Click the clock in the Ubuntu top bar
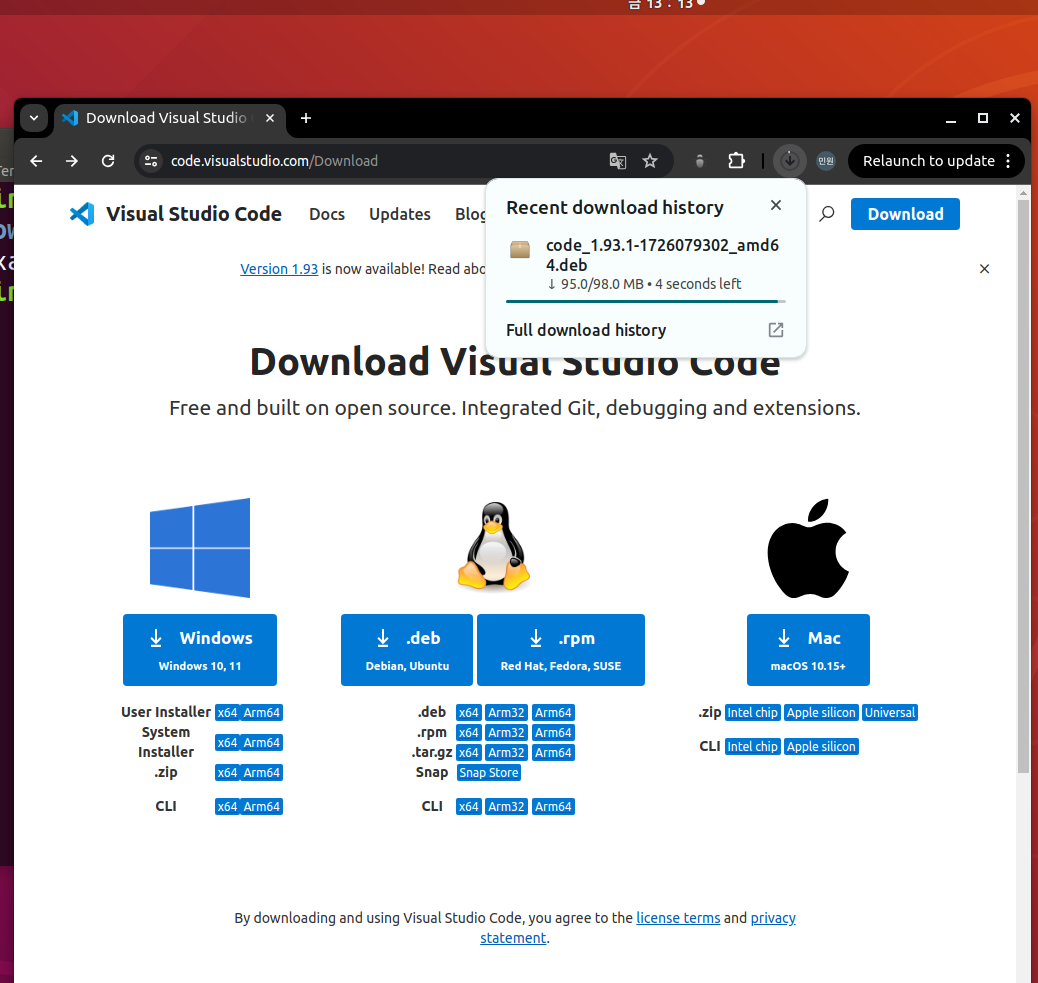 coord(665,5)
